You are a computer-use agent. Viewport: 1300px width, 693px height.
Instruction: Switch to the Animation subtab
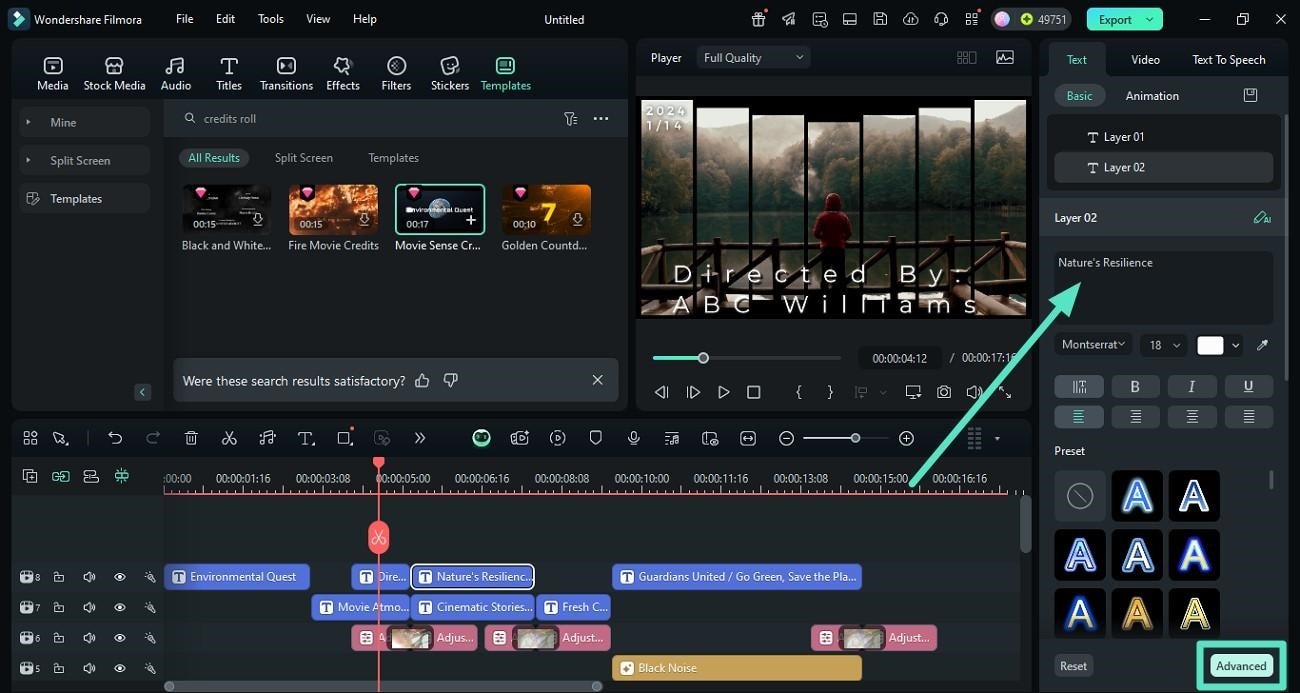(x=1152, y=96)
